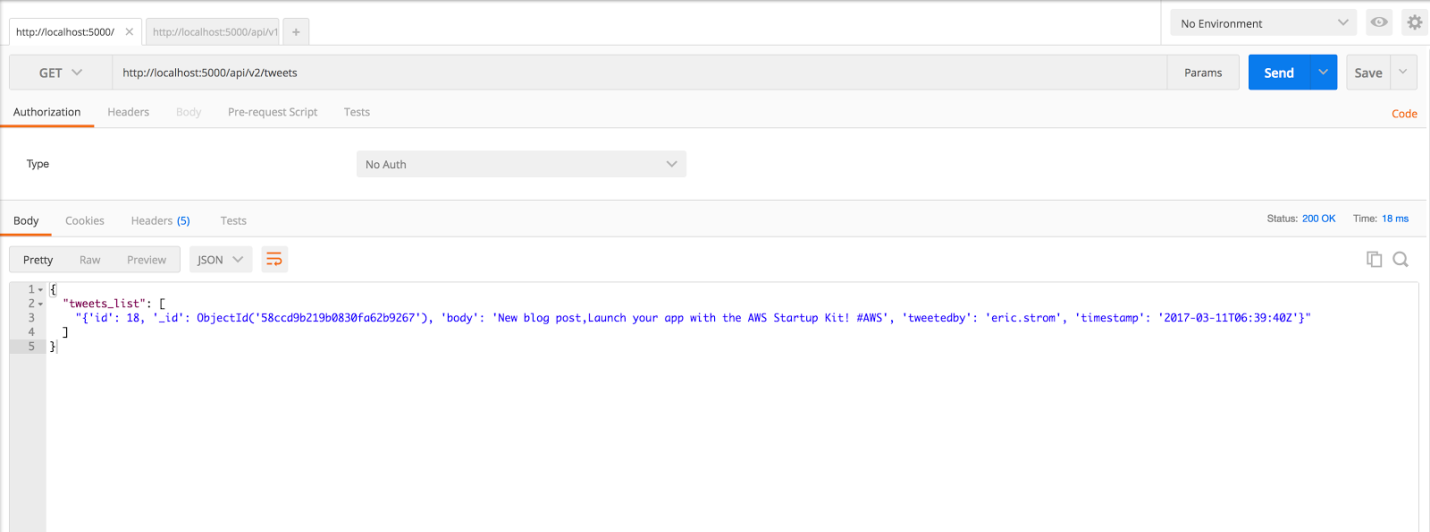Open the manage environments gear icon
The height and width of the screenshot is (532, 1430).
tap(1414, 22)
